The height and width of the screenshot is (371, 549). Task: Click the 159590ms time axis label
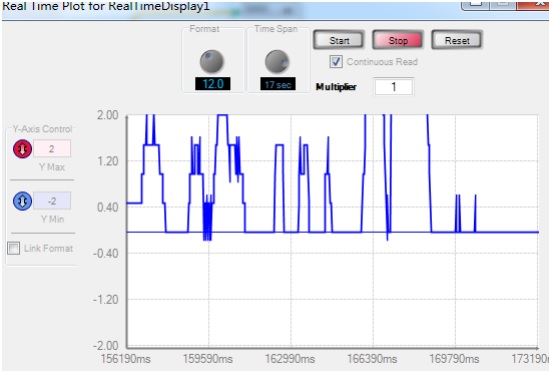pyautogui.click(x=208, y=359)
